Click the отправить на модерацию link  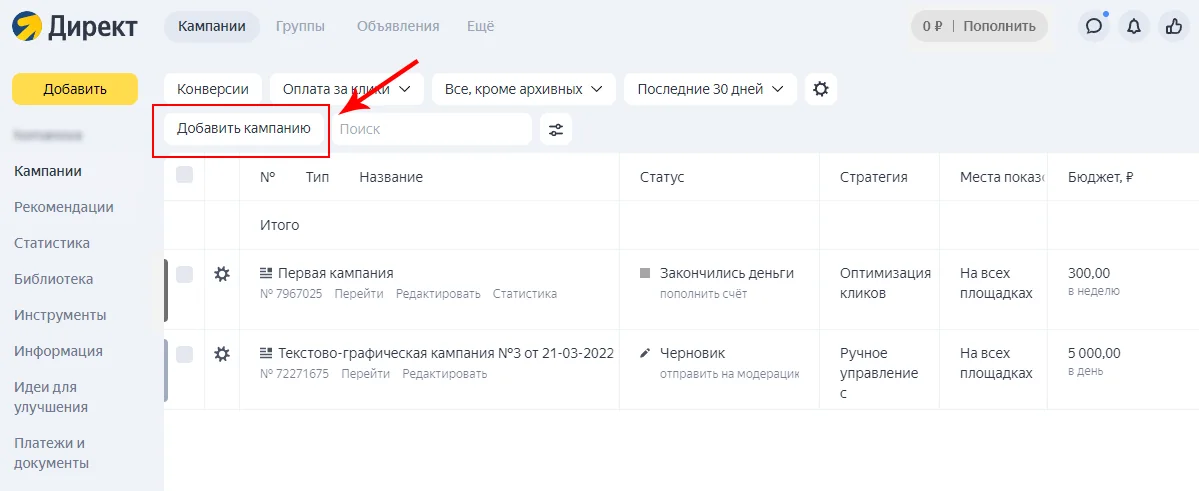(729, 374)
